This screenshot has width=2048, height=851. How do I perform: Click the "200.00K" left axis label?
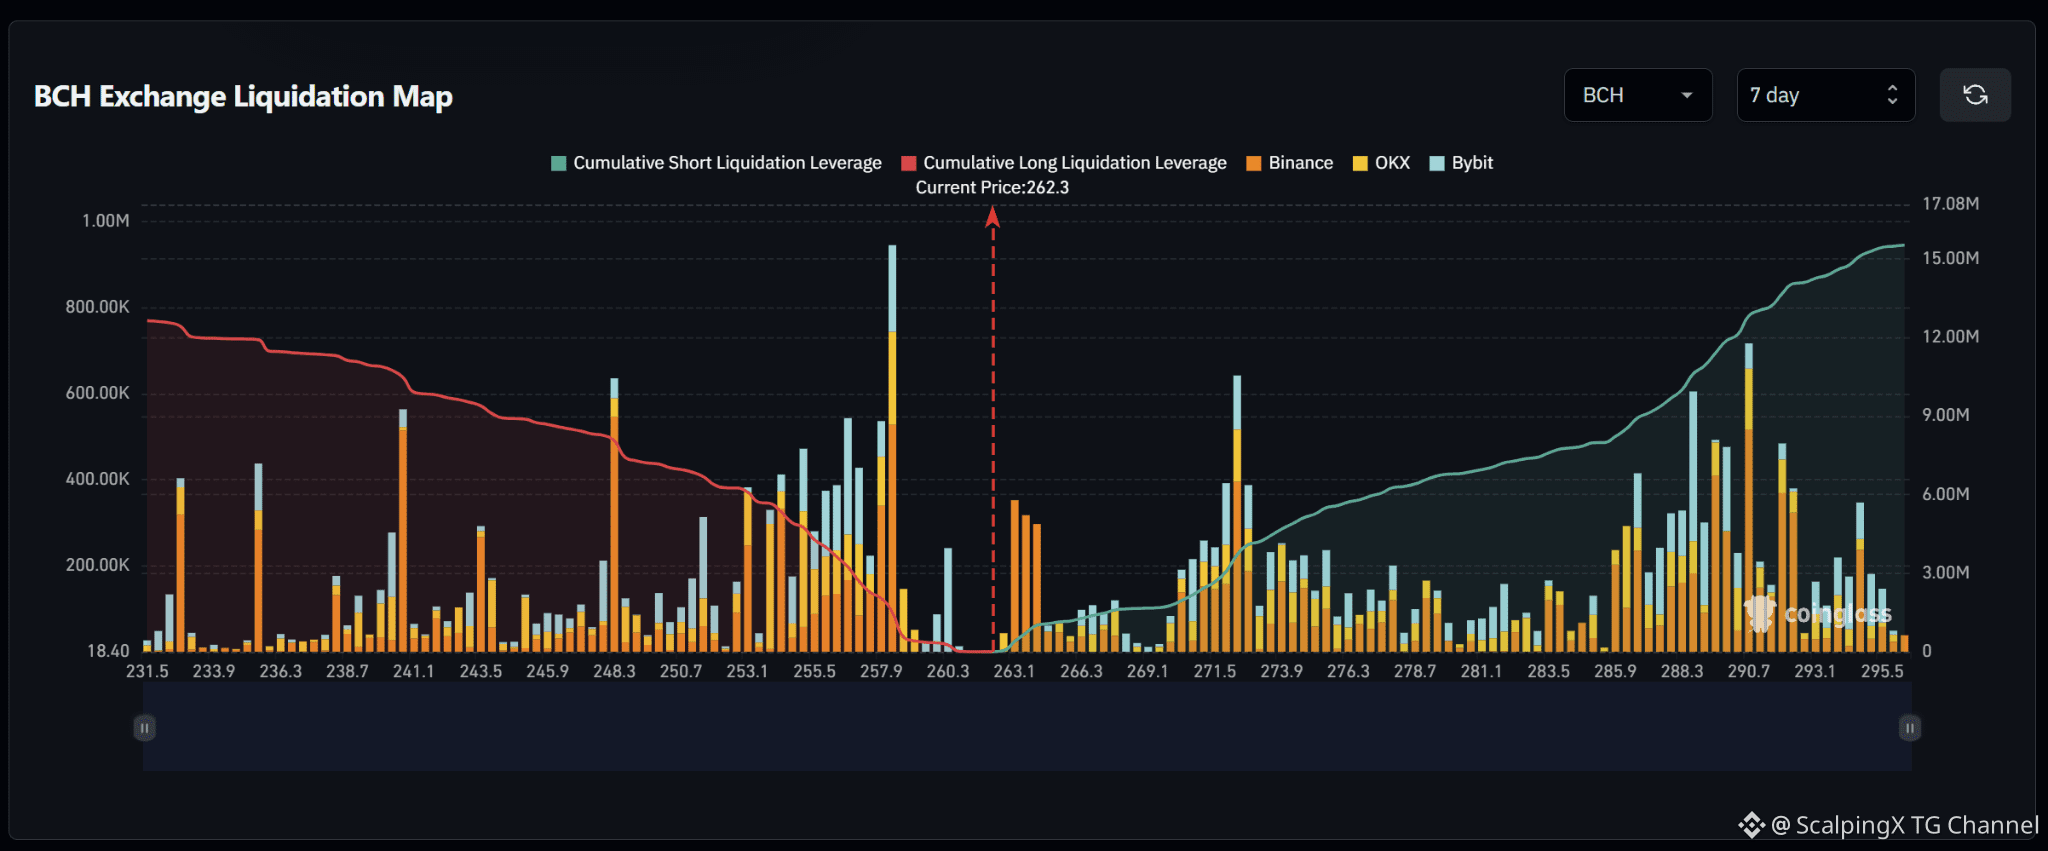[x=98, y=565]
